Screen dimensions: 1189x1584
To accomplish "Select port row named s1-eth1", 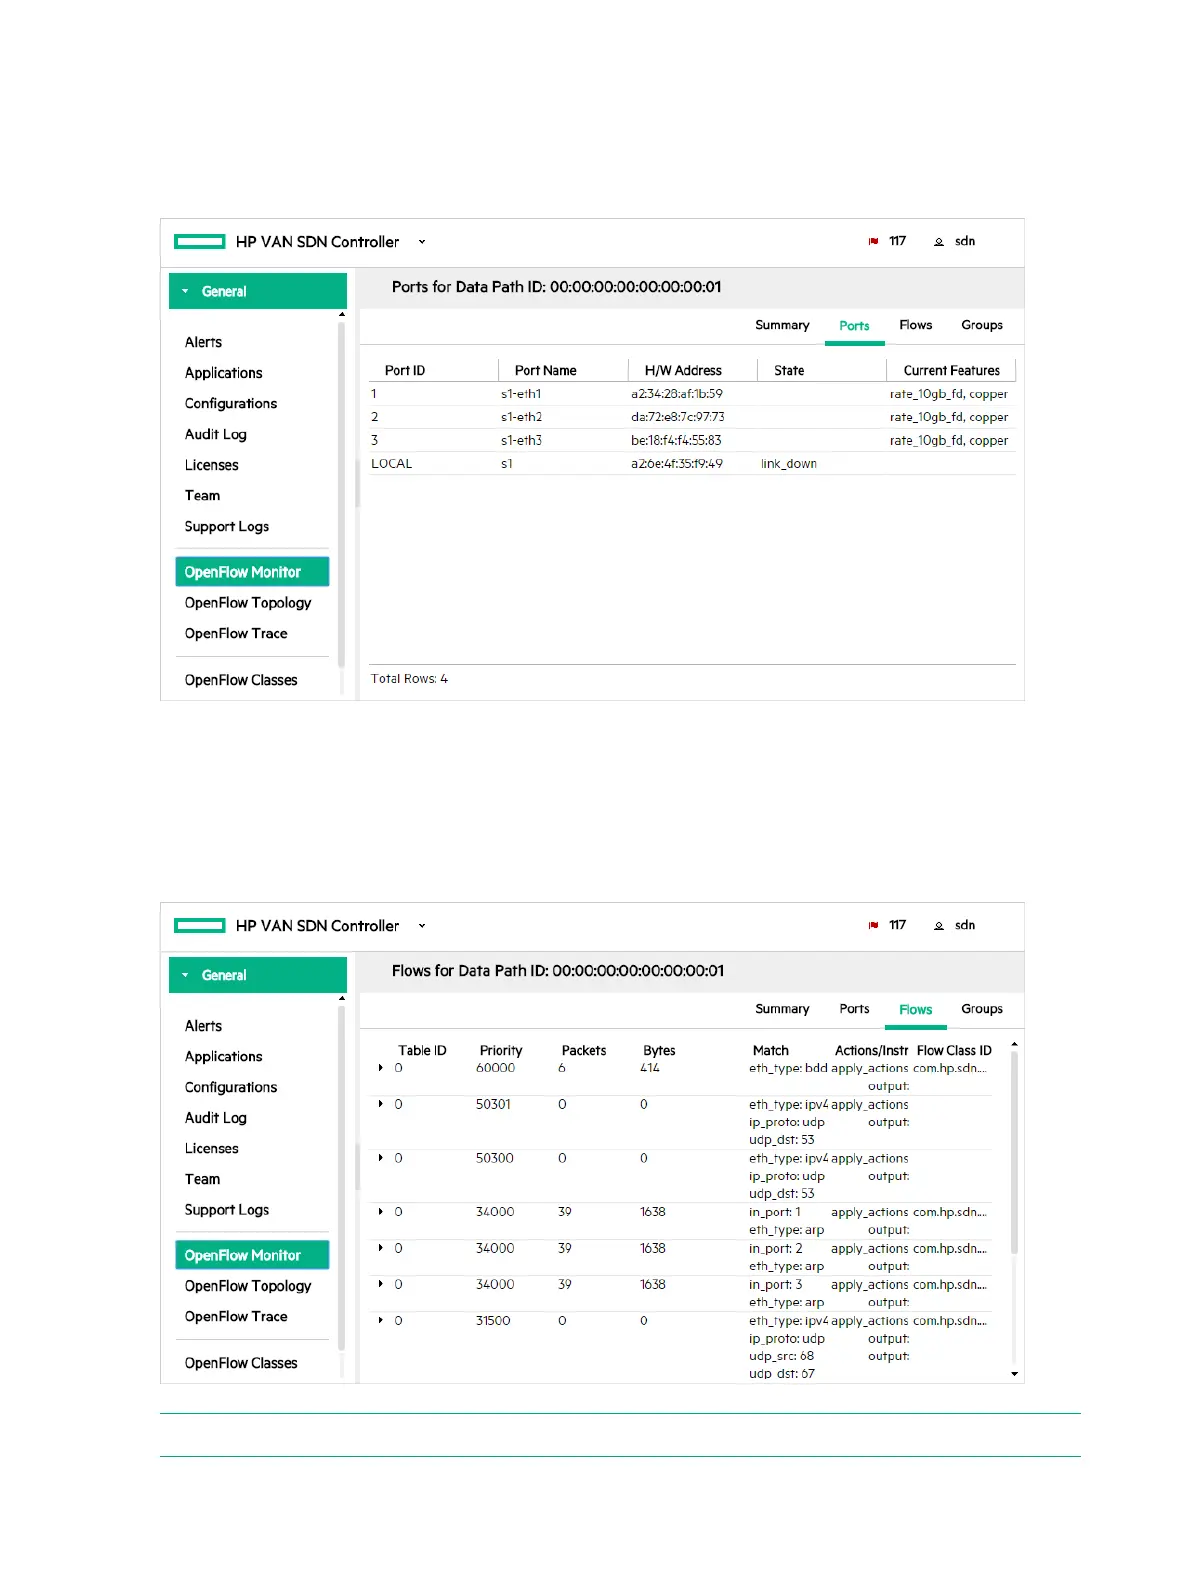I will pyautogui.click(x=692, y=394).
